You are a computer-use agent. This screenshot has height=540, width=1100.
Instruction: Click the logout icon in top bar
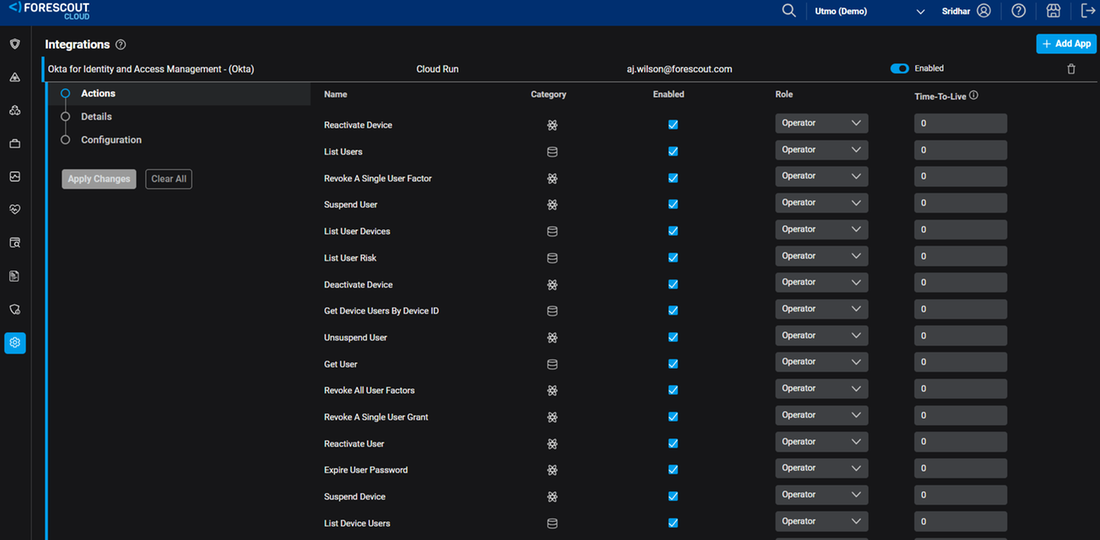[x=1088, y=11]
